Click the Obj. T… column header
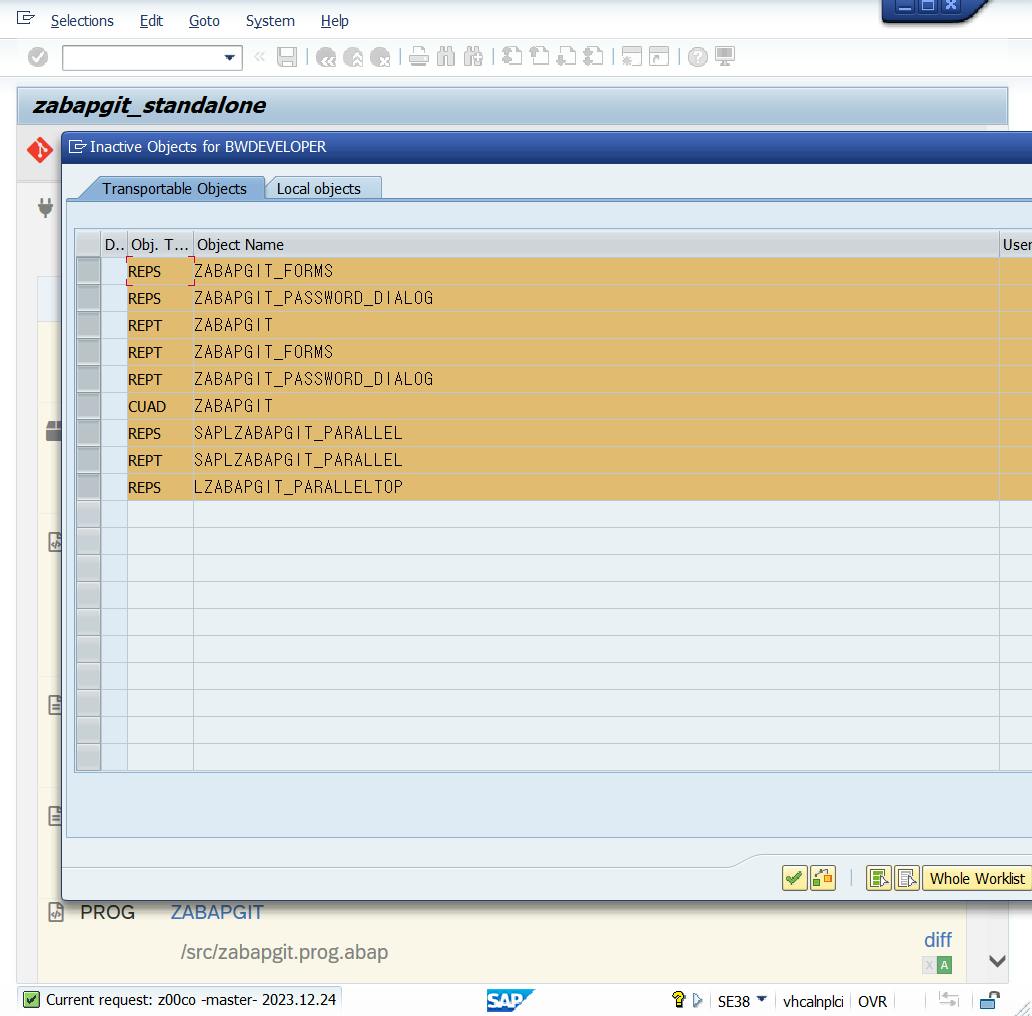 pos(160,244)
